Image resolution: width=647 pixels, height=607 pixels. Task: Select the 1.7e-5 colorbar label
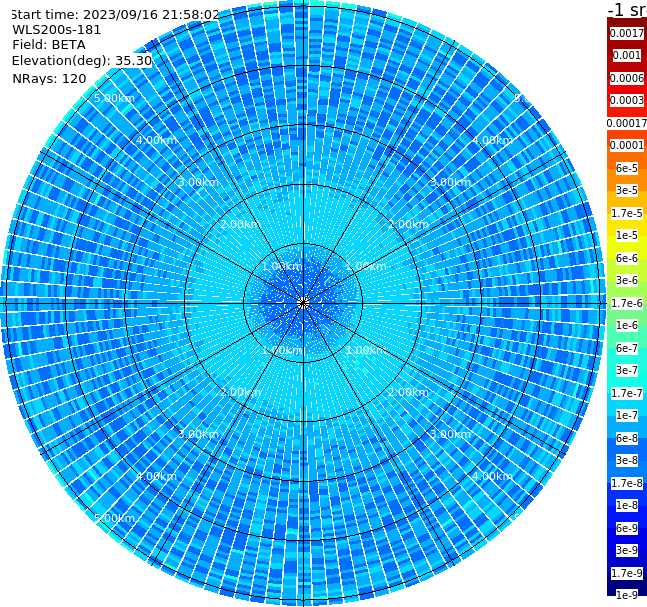[x=627, y=213]
